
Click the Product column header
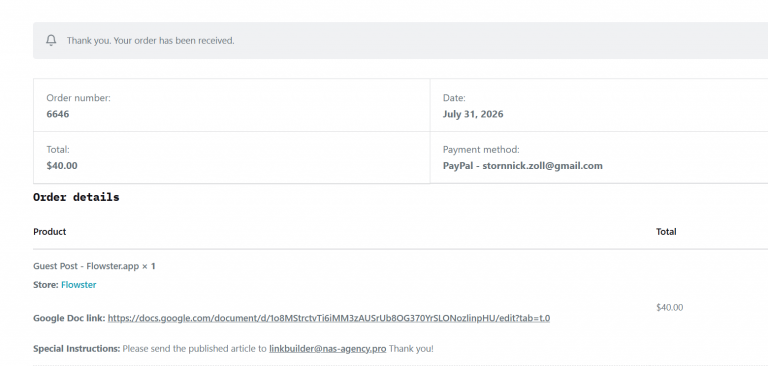pos(49,232)
